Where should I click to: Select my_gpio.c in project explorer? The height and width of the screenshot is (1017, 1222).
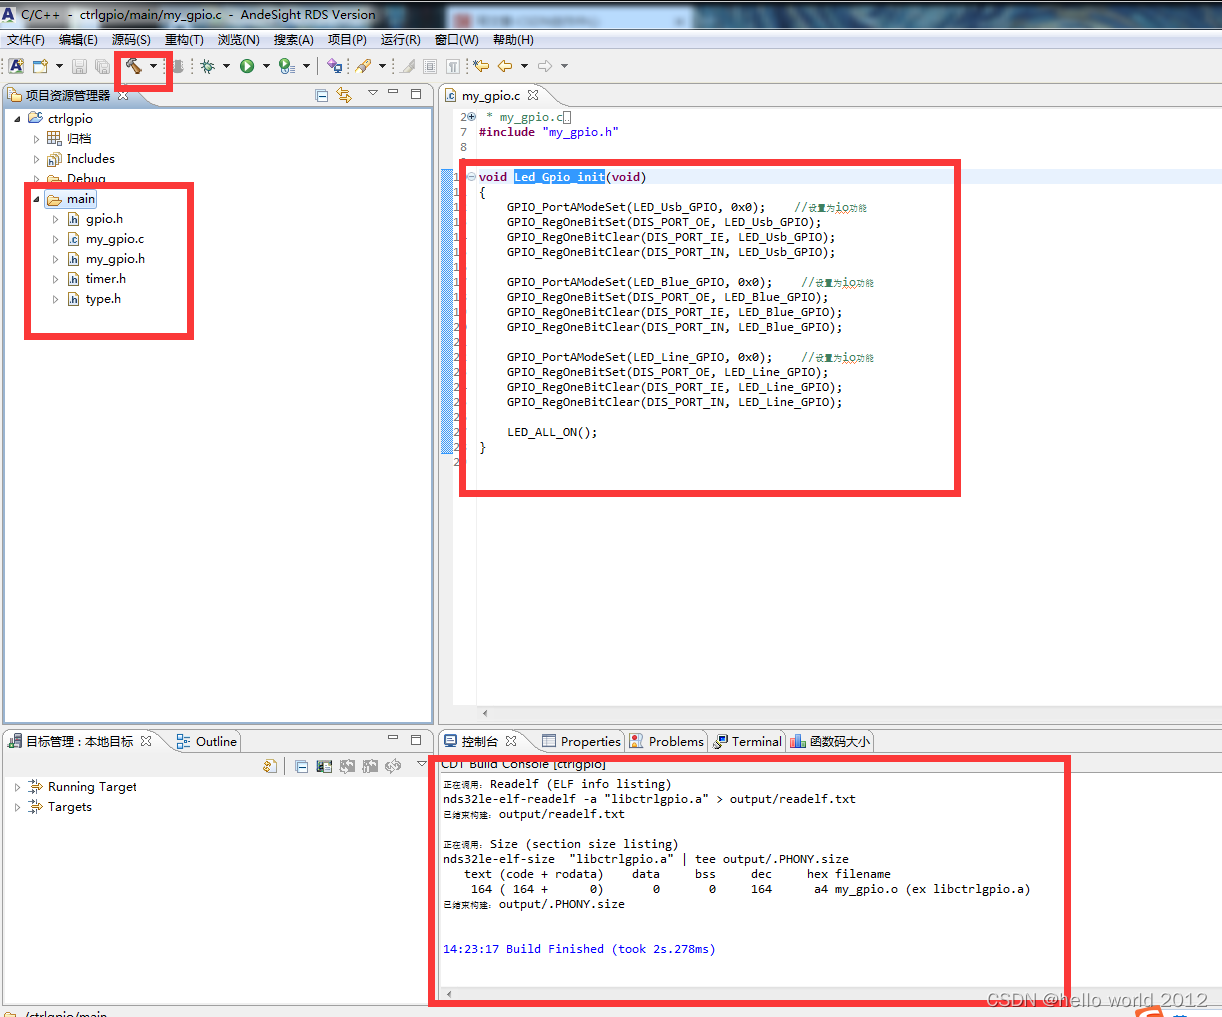tap(113, 238)
